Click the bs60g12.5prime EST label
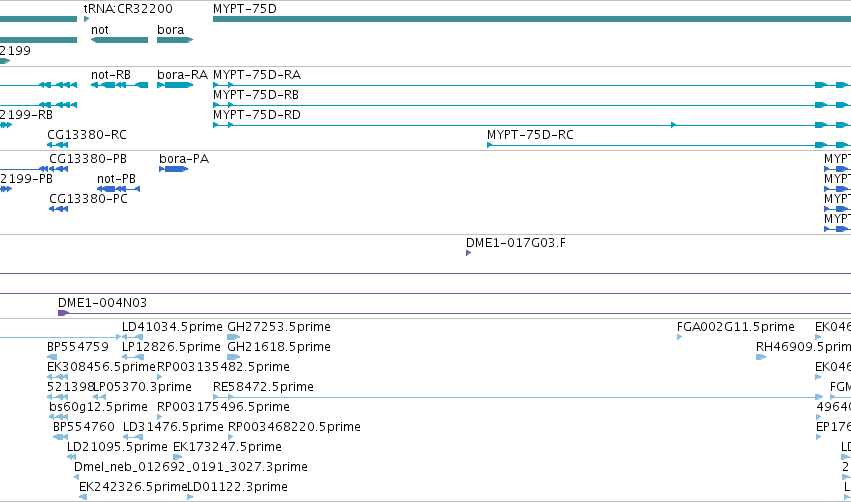 [x=98, y=407]
